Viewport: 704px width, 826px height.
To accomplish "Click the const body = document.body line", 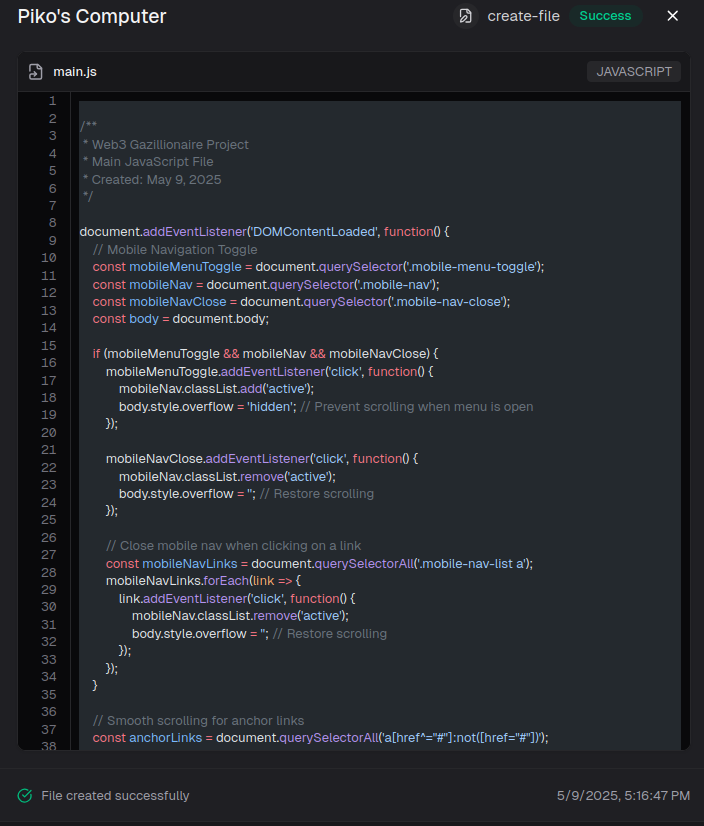I will [x=181, y=319].
